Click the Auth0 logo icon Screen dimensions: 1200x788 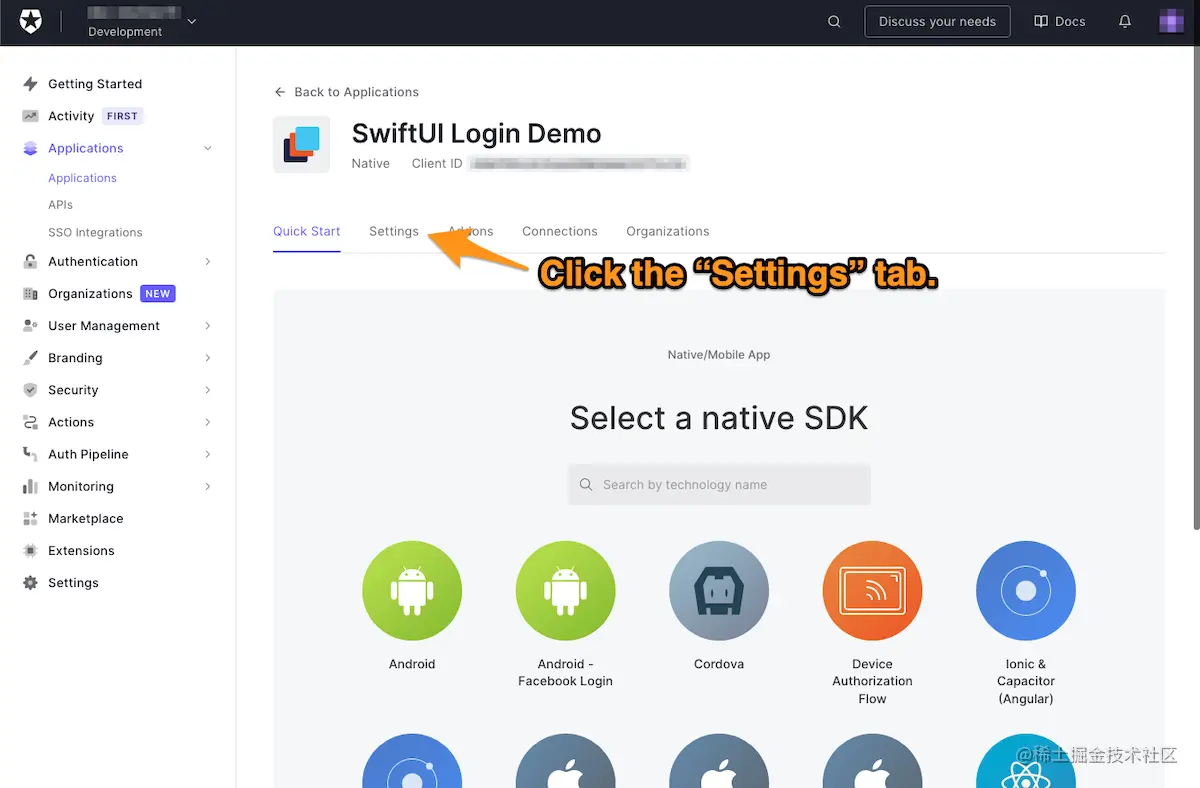click(31, 21)
